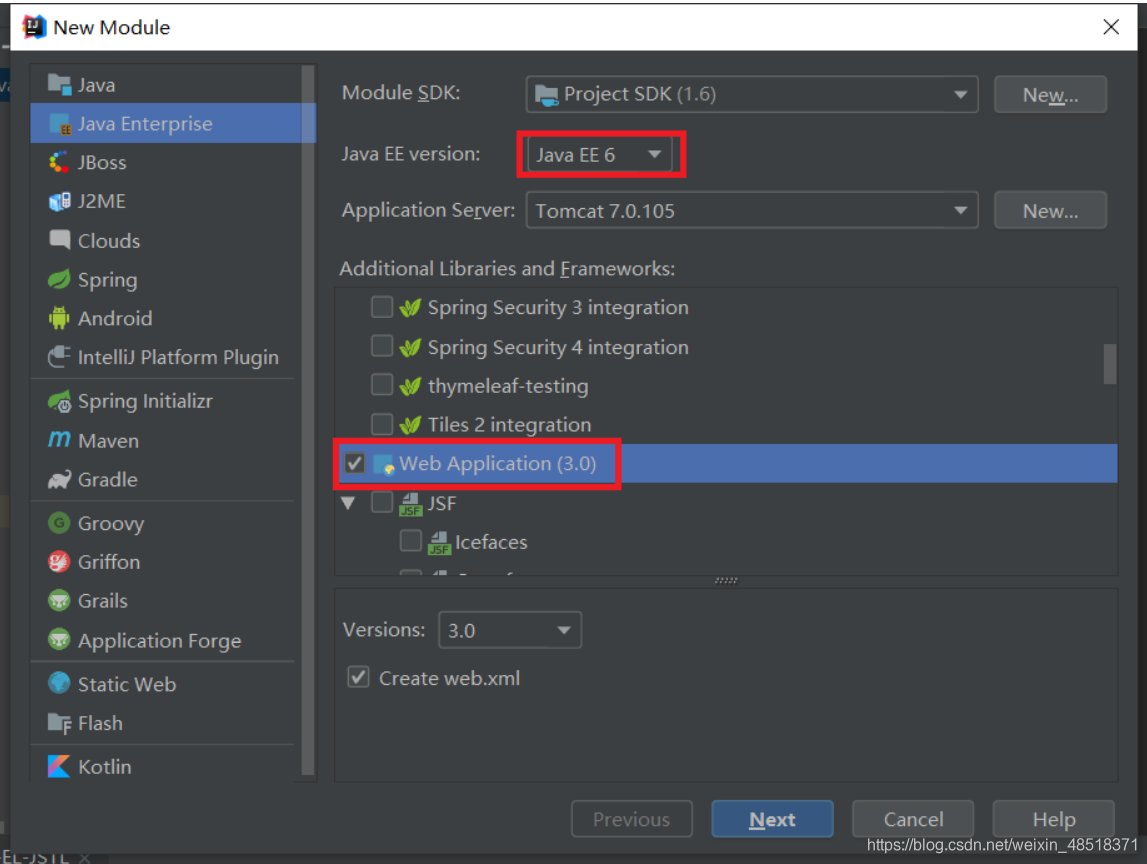Click New button next to Module SDK
This screenshot has width=1147, height=864.
point(1050,94)
